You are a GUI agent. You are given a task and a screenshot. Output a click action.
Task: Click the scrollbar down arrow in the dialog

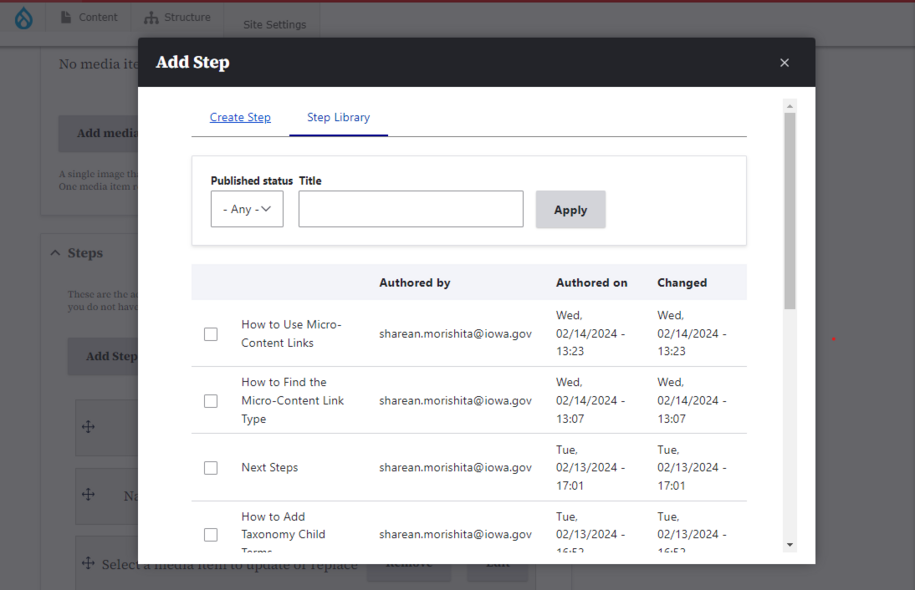click(790, 545)
